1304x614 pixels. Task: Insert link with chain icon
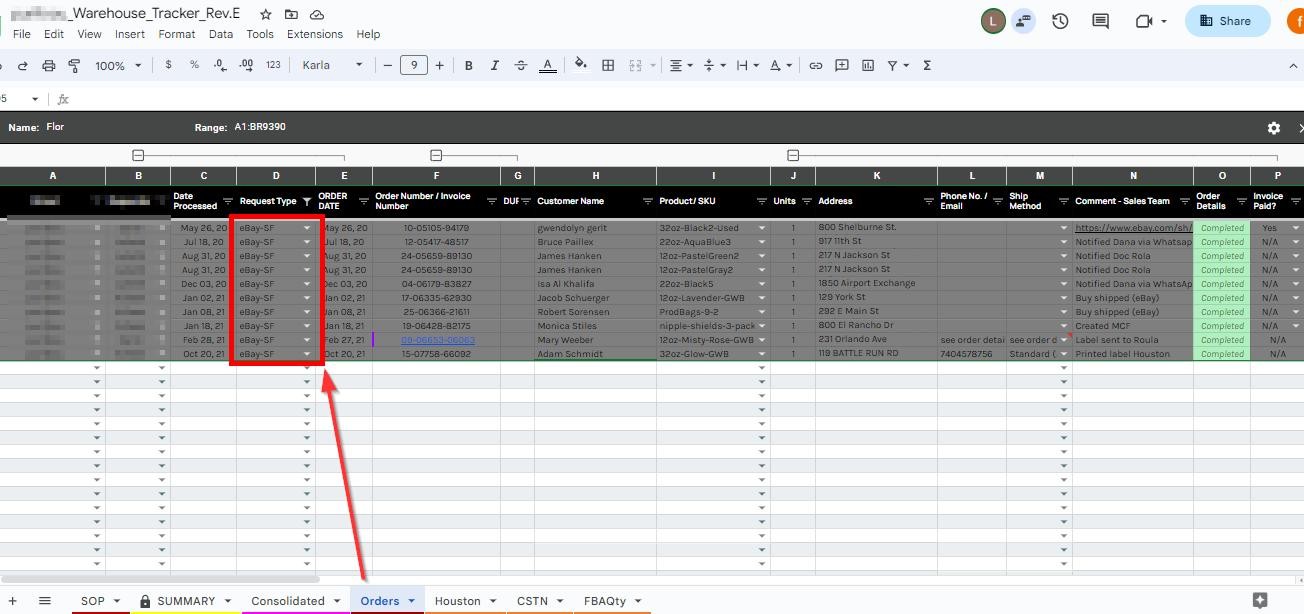[x=816, y=65]
